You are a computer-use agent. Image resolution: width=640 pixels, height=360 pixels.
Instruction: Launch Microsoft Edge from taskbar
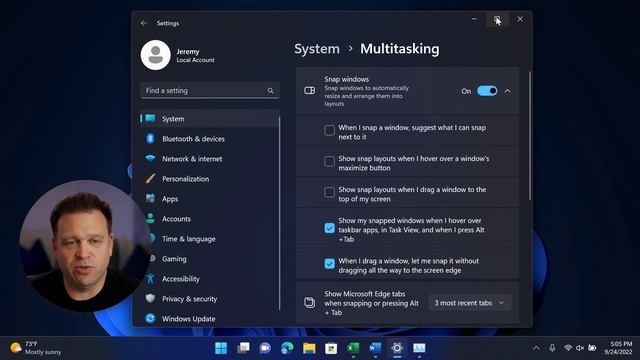[x=287, y=348]
